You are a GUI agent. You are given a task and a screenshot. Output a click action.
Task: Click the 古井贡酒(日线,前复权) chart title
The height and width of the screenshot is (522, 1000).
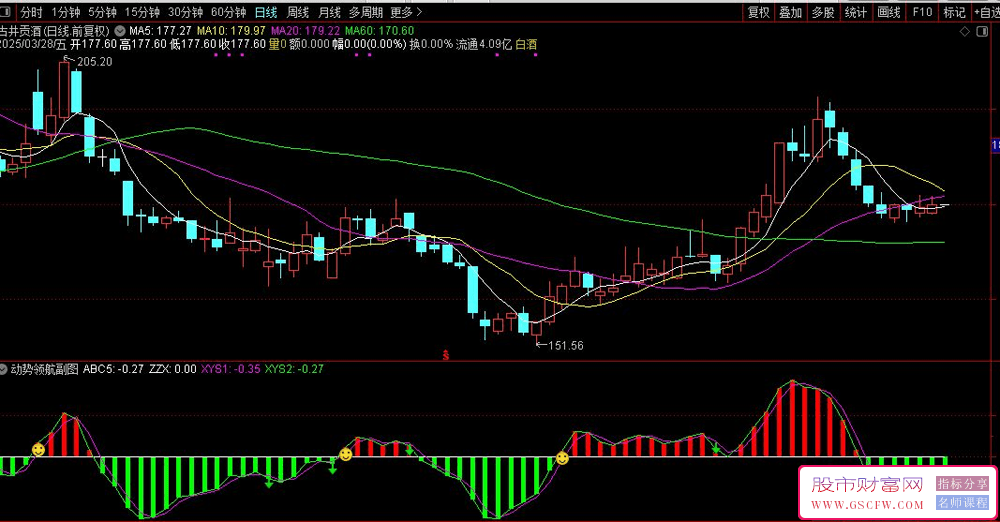55,31
